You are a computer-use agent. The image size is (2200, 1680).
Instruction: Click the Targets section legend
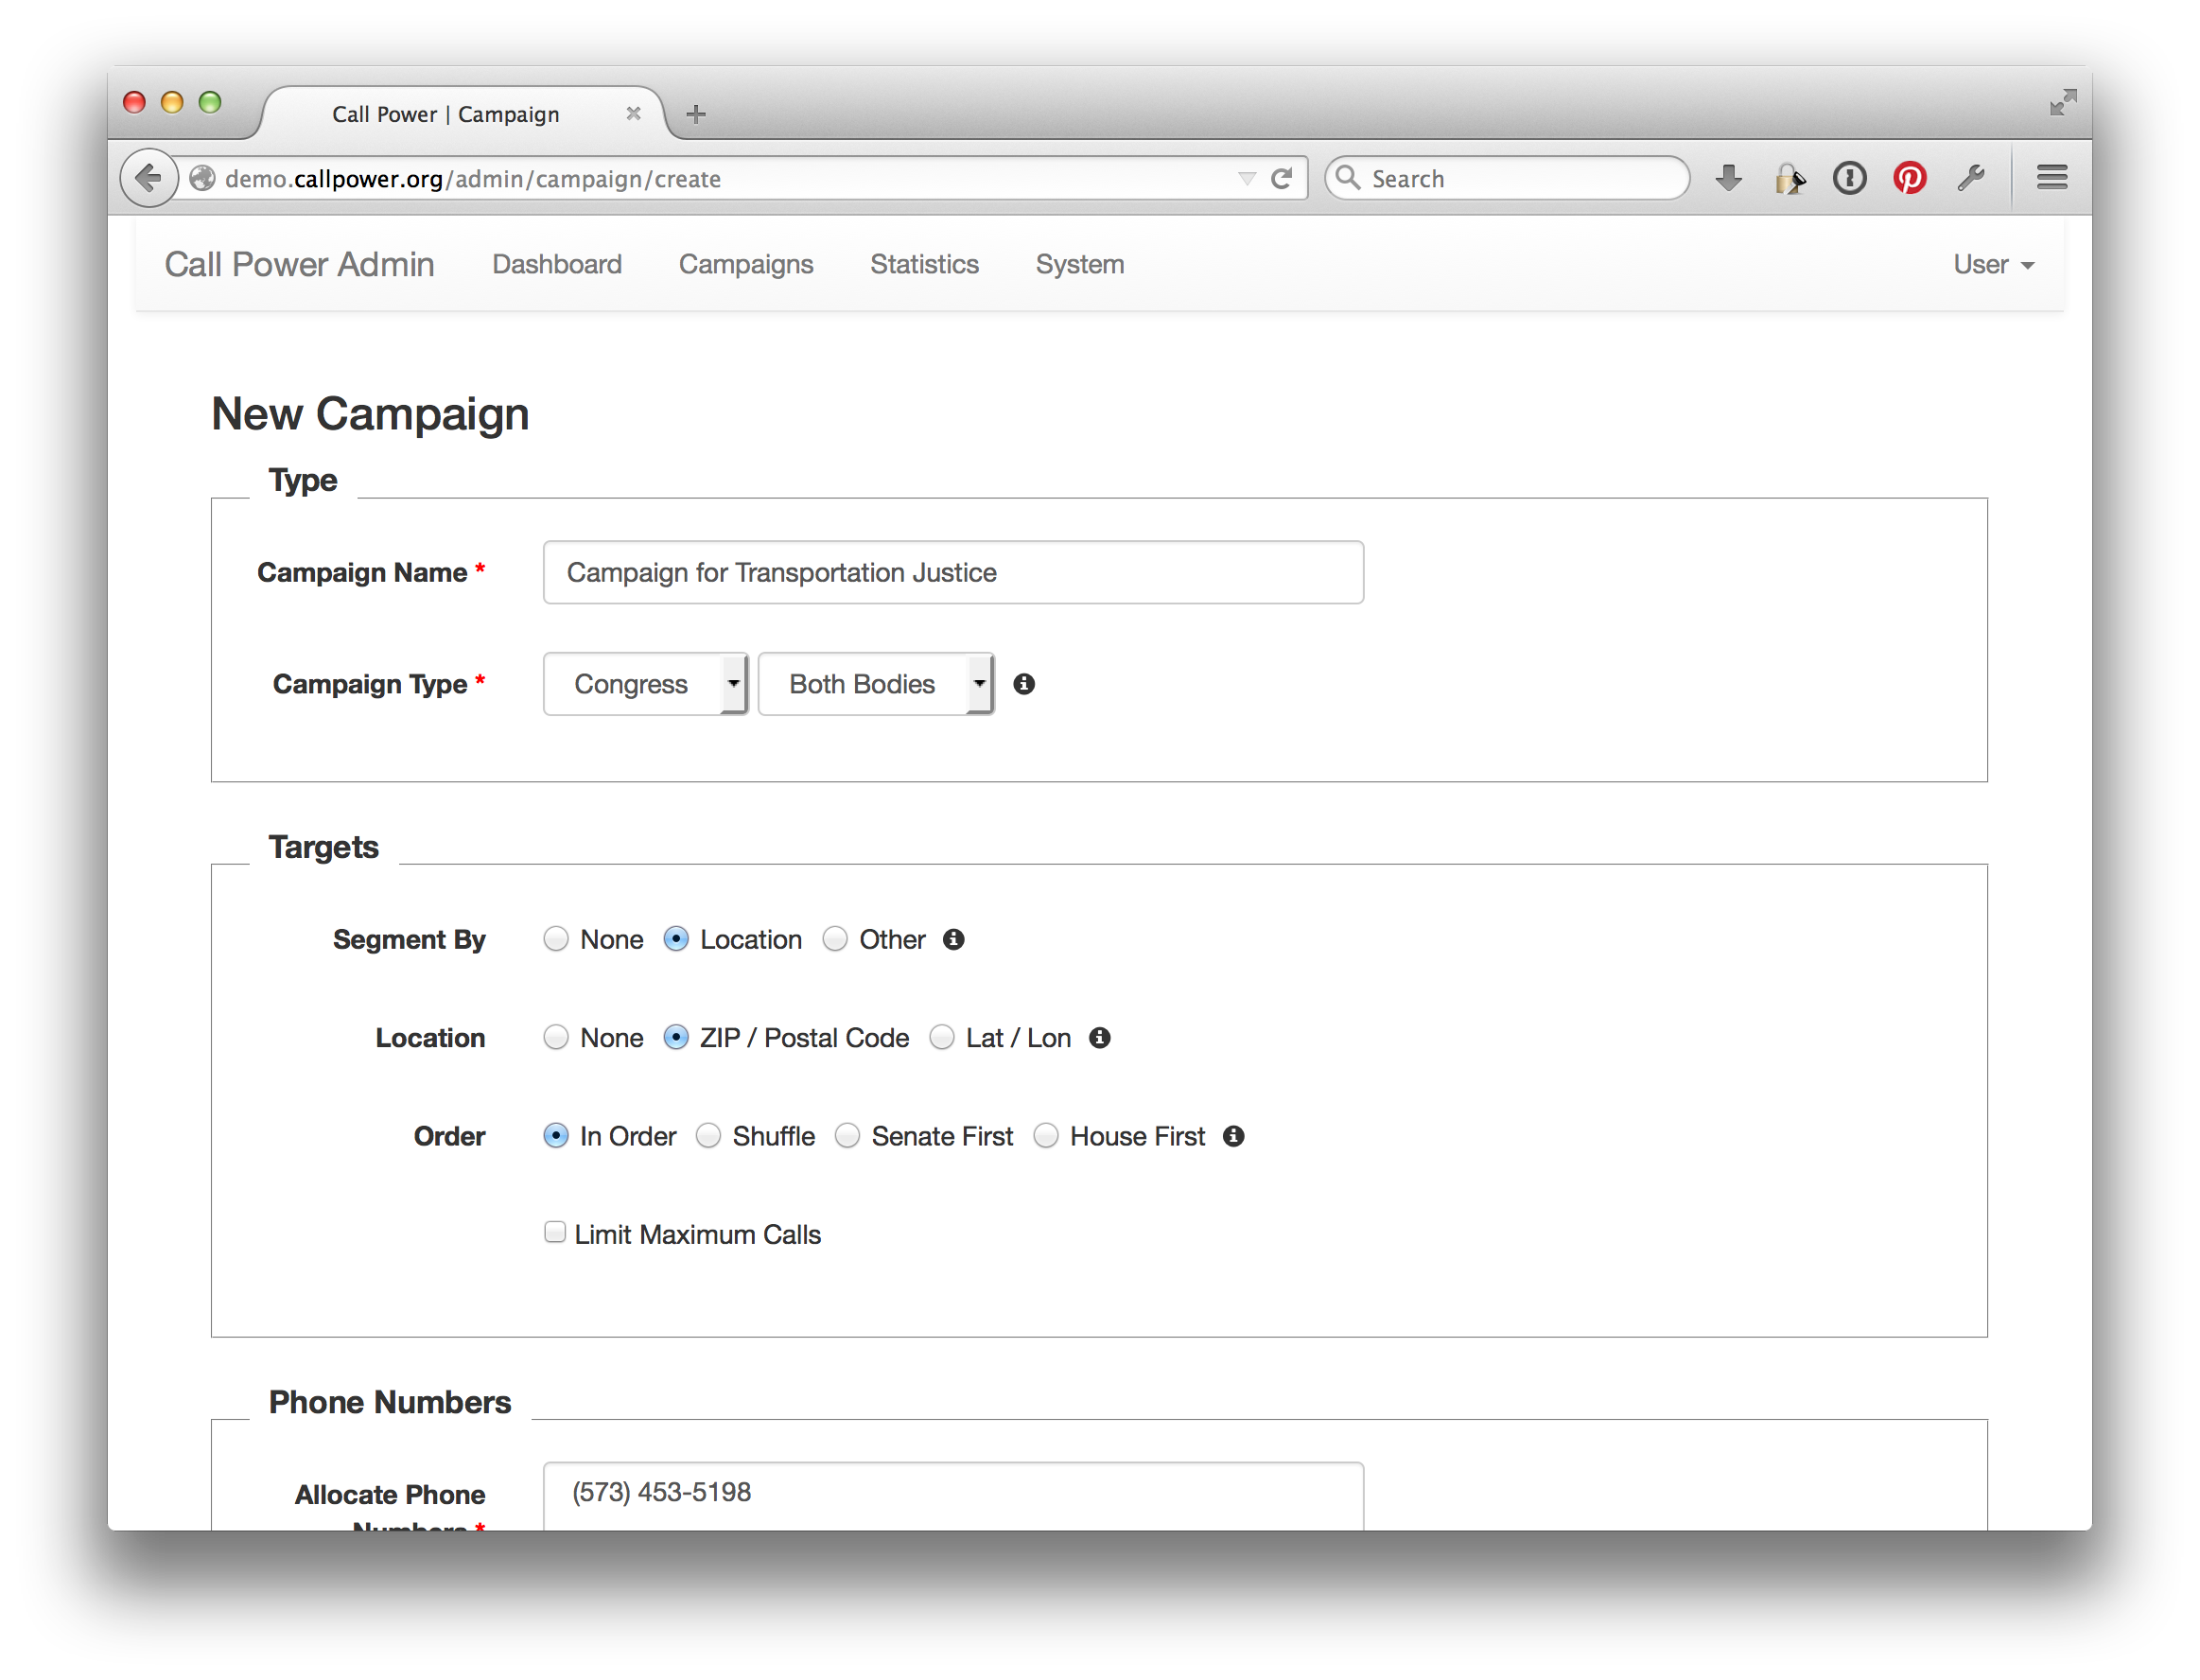(x=324, y=847)
